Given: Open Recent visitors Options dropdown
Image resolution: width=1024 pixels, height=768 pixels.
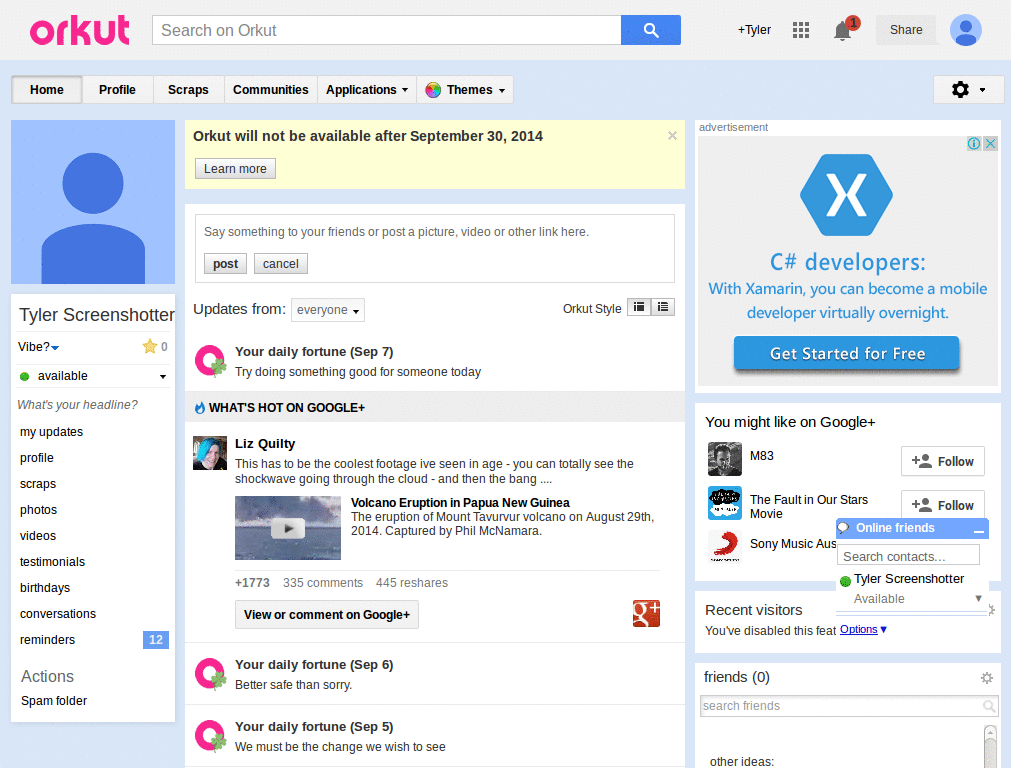Looking at the screenshot, I should pyautogui.click(x=863, y=630).
